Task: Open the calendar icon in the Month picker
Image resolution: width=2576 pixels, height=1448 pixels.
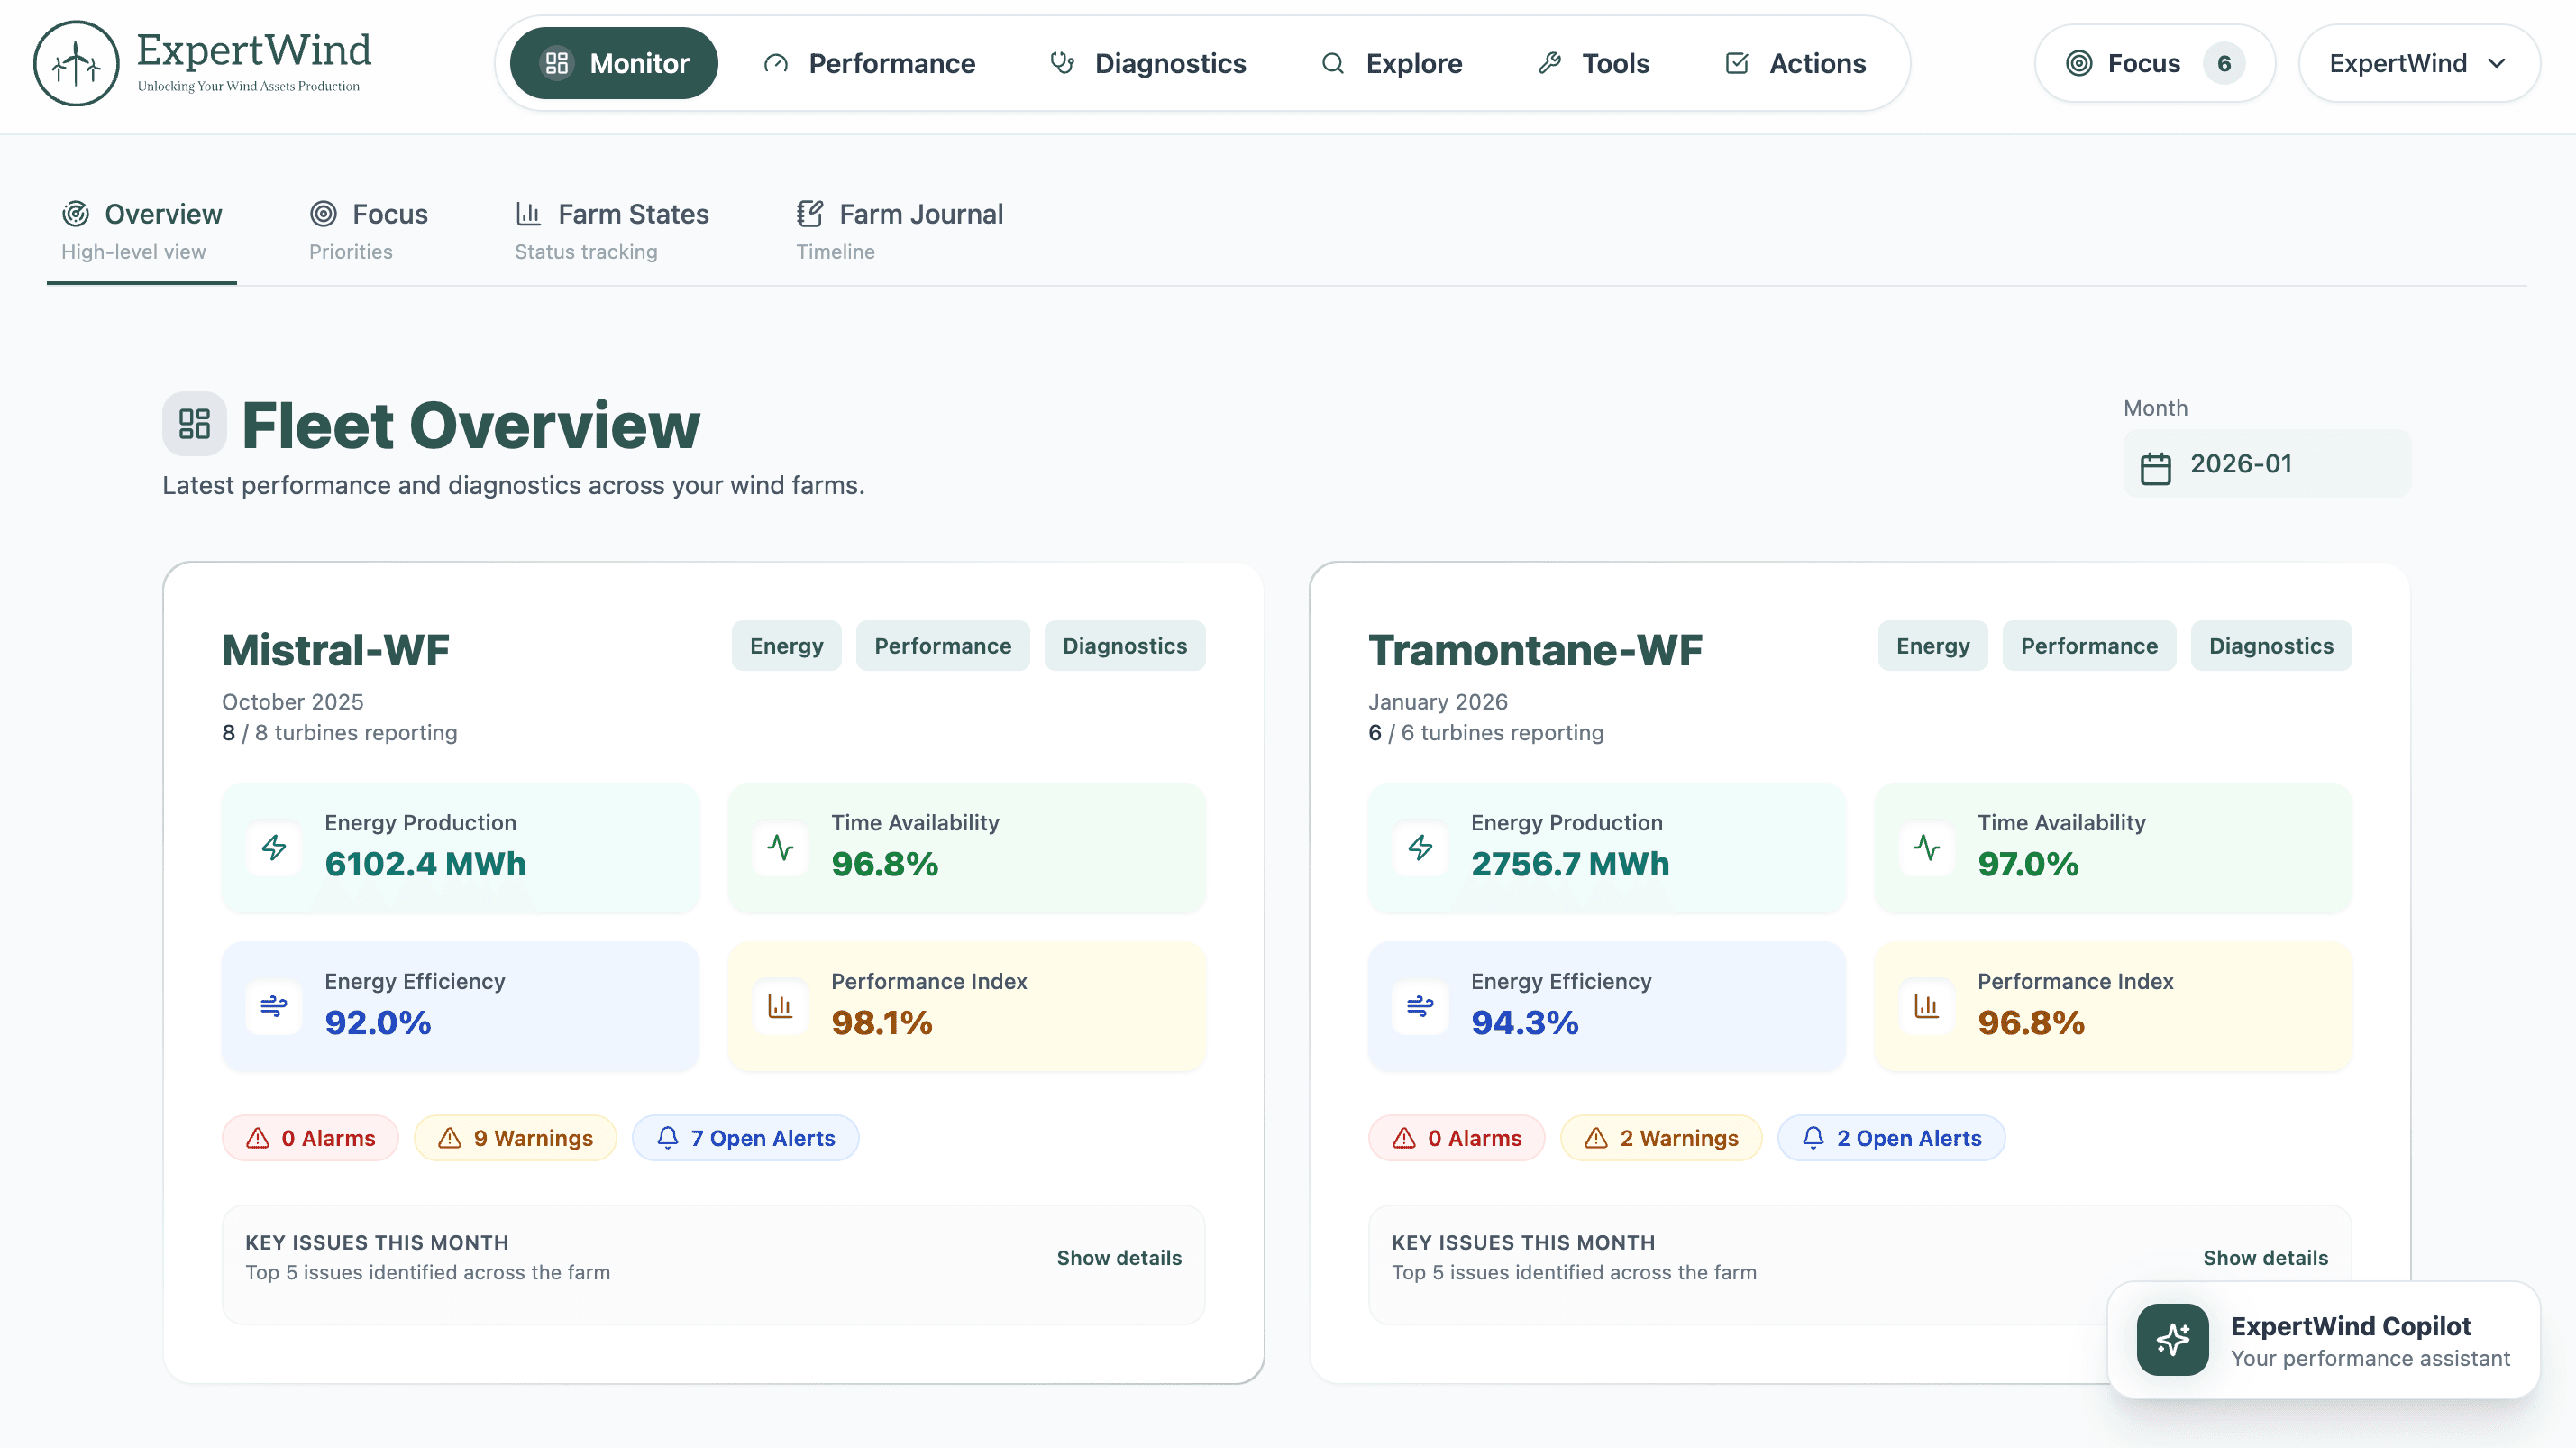Action: (x=2156, y=464)
